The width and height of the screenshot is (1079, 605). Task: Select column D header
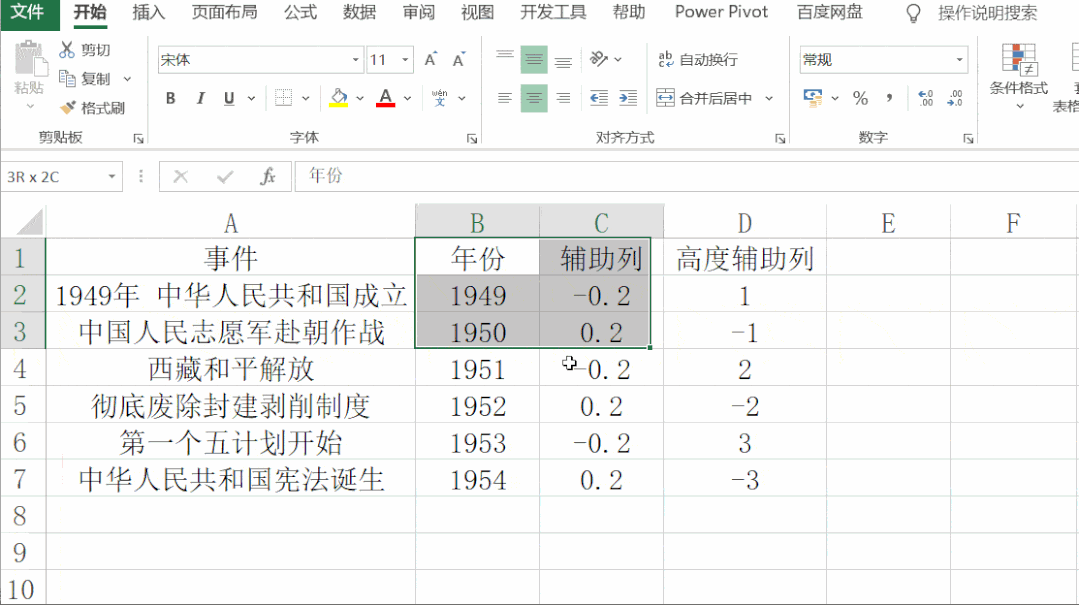pyautogui.click(x=745, y=222)
